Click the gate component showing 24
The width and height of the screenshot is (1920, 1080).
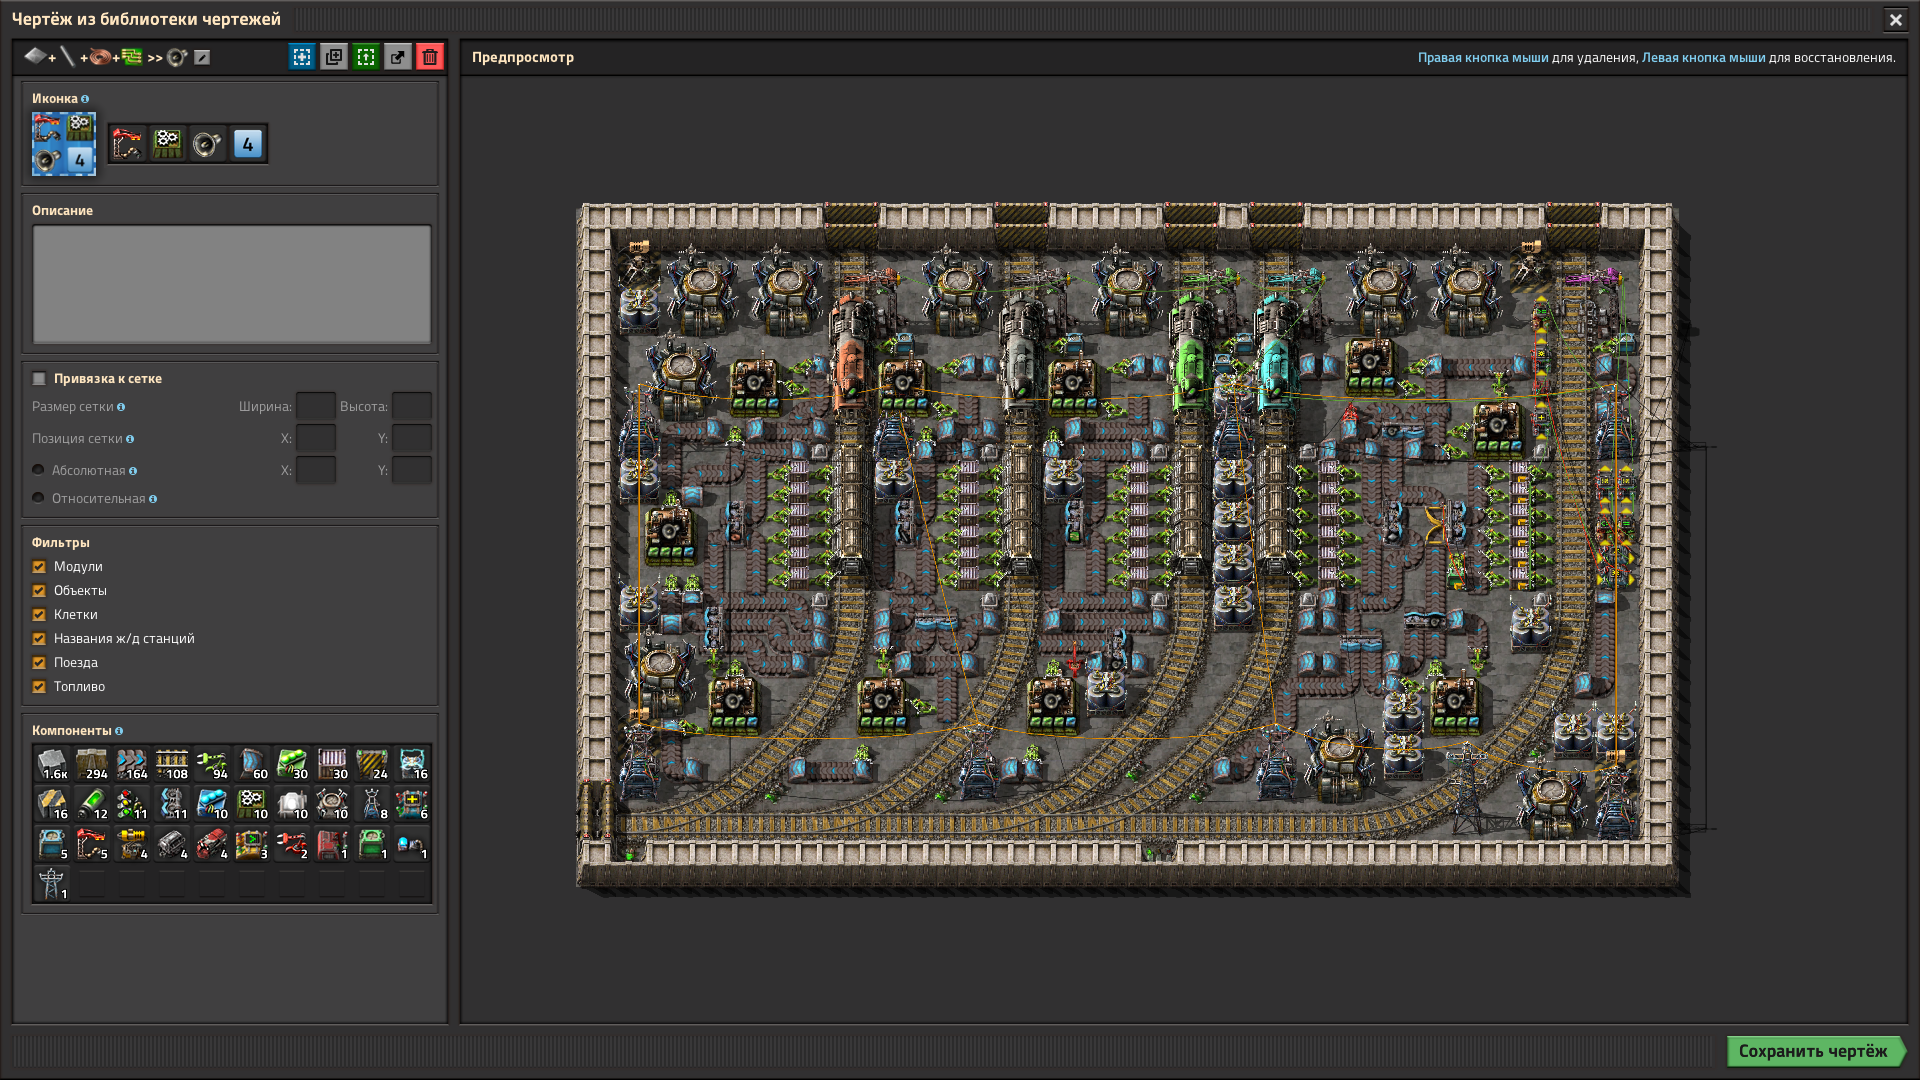(x=372, y=764)
